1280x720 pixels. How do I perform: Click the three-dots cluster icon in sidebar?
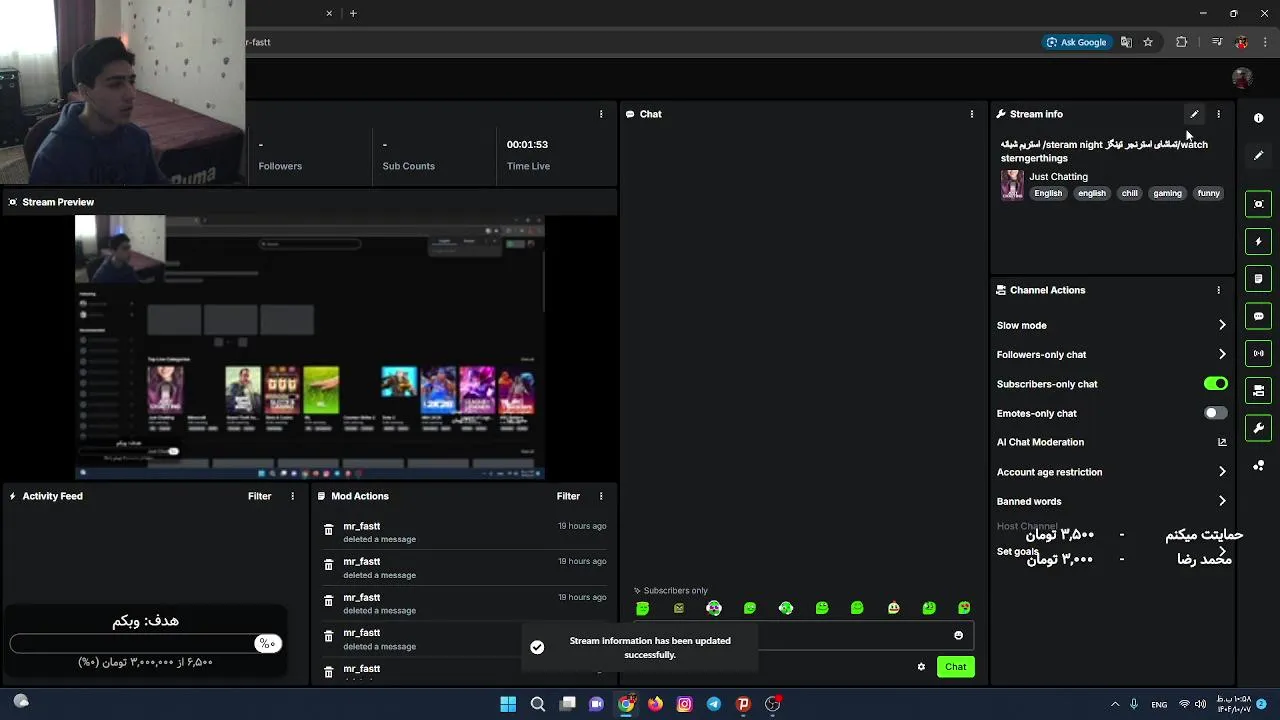point(1258,466)
